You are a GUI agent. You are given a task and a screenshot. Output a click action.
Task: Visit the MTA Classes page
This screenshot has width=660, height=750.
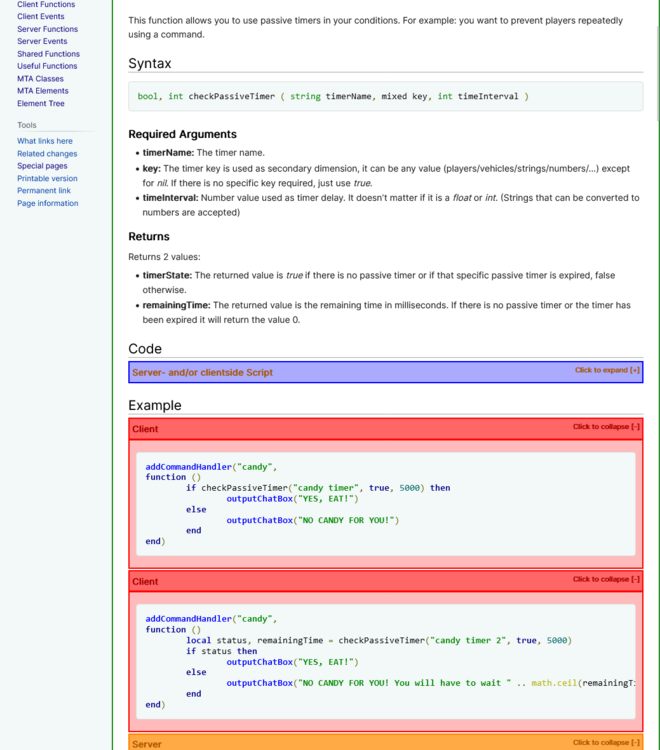pyautogui.click(x=40, y=78)
